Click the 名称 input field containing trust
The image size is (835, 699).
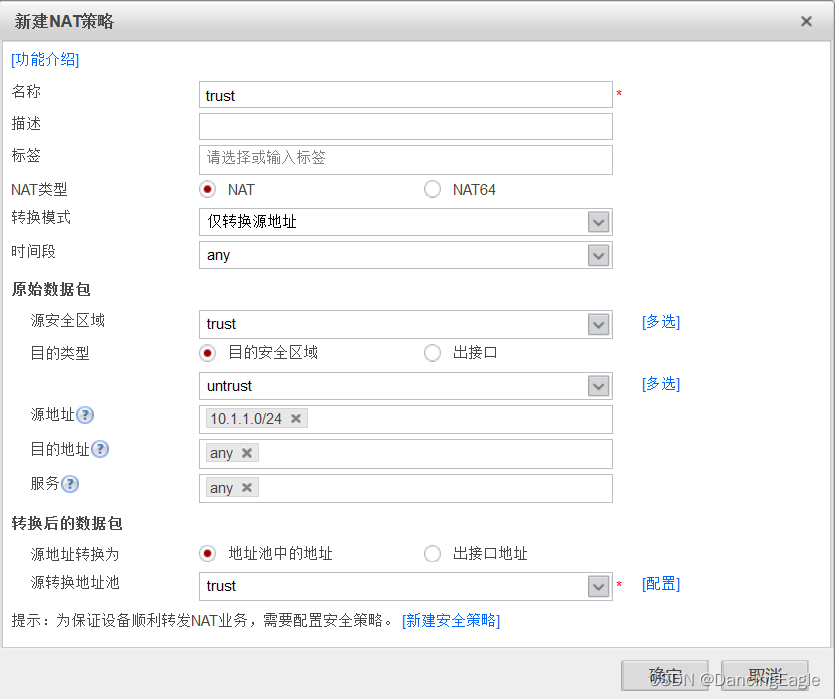tap(406, 95)
